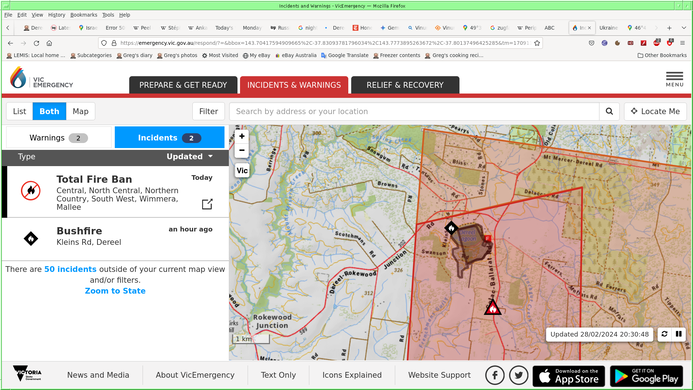
Task: Click the map refresh icon
Action: (x=664, y=334)
